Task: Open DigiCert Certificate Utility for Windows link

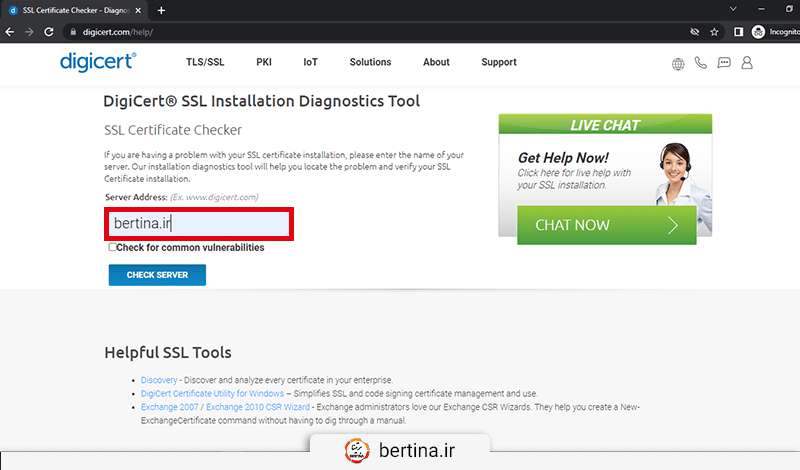Action: pos(212,393)
